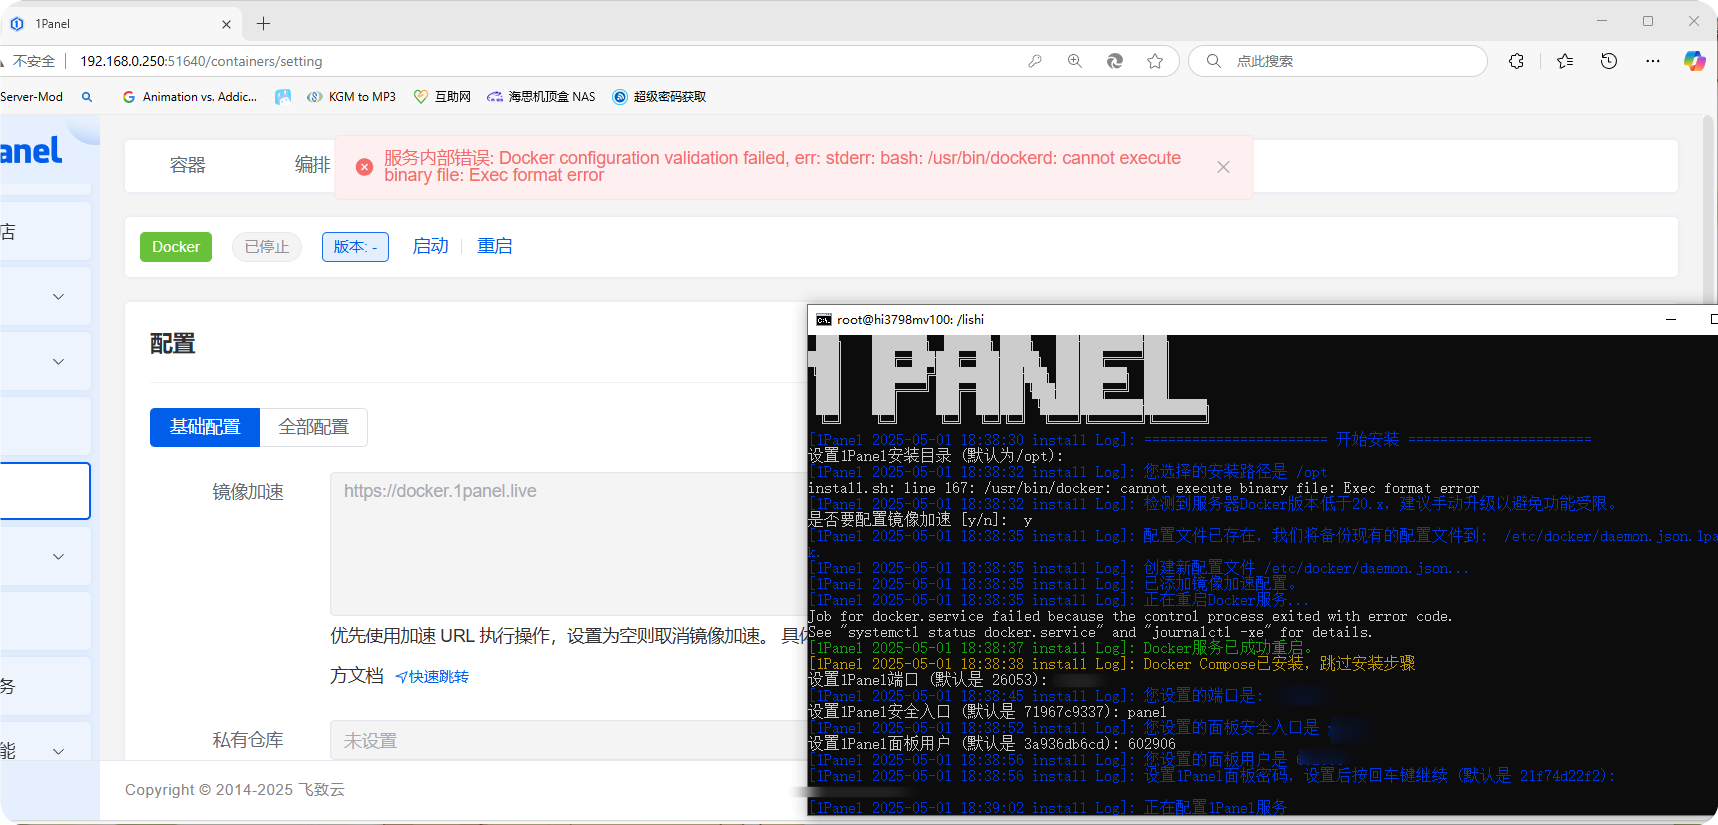Close the 1Panel browser tab
Screen dimensions: 1718x825
[226, 24]
